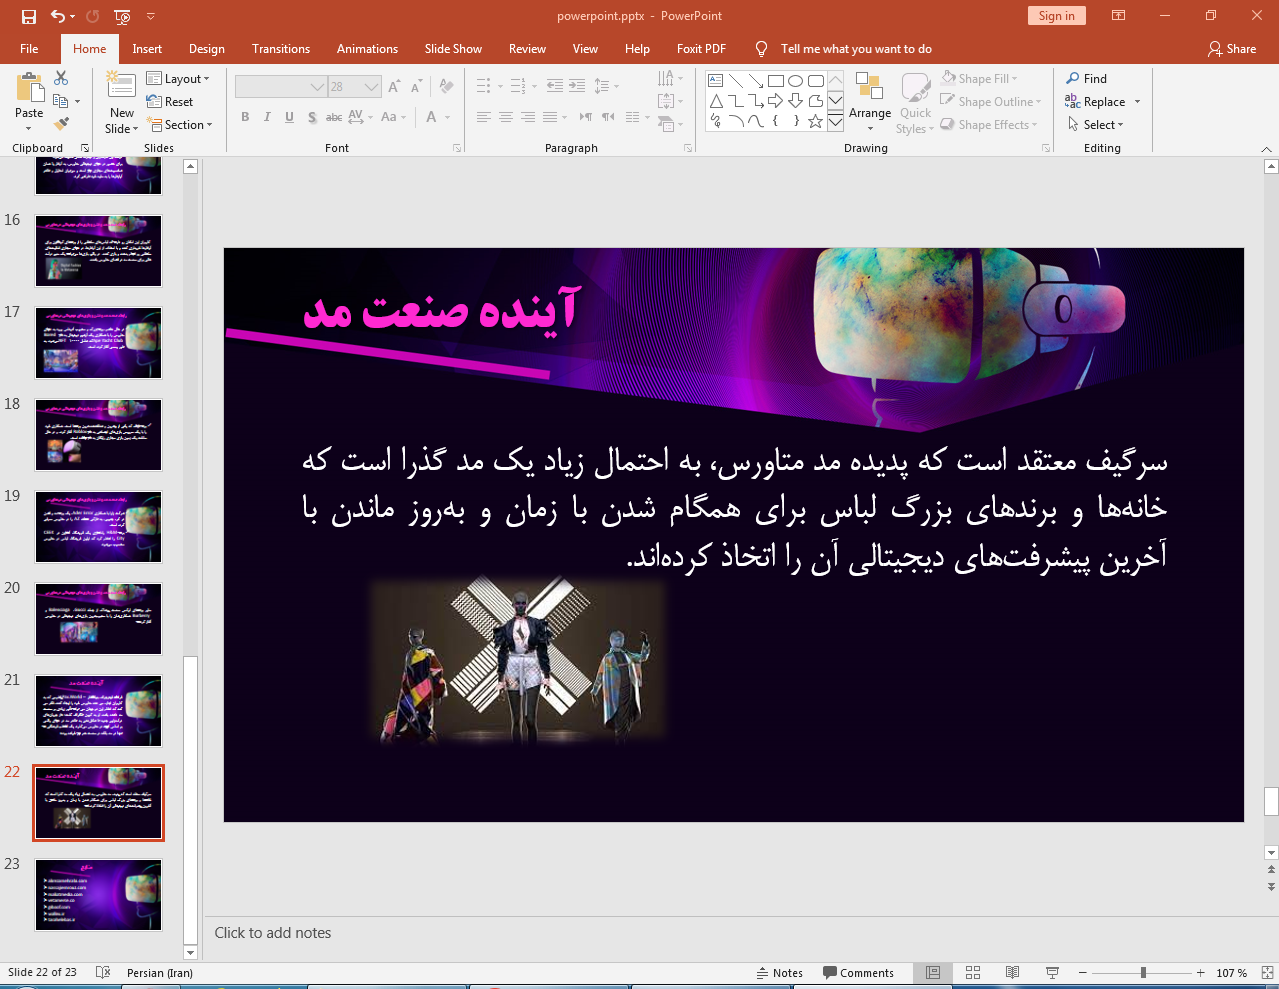Click the Replace button

click(x=1095, y=102)
